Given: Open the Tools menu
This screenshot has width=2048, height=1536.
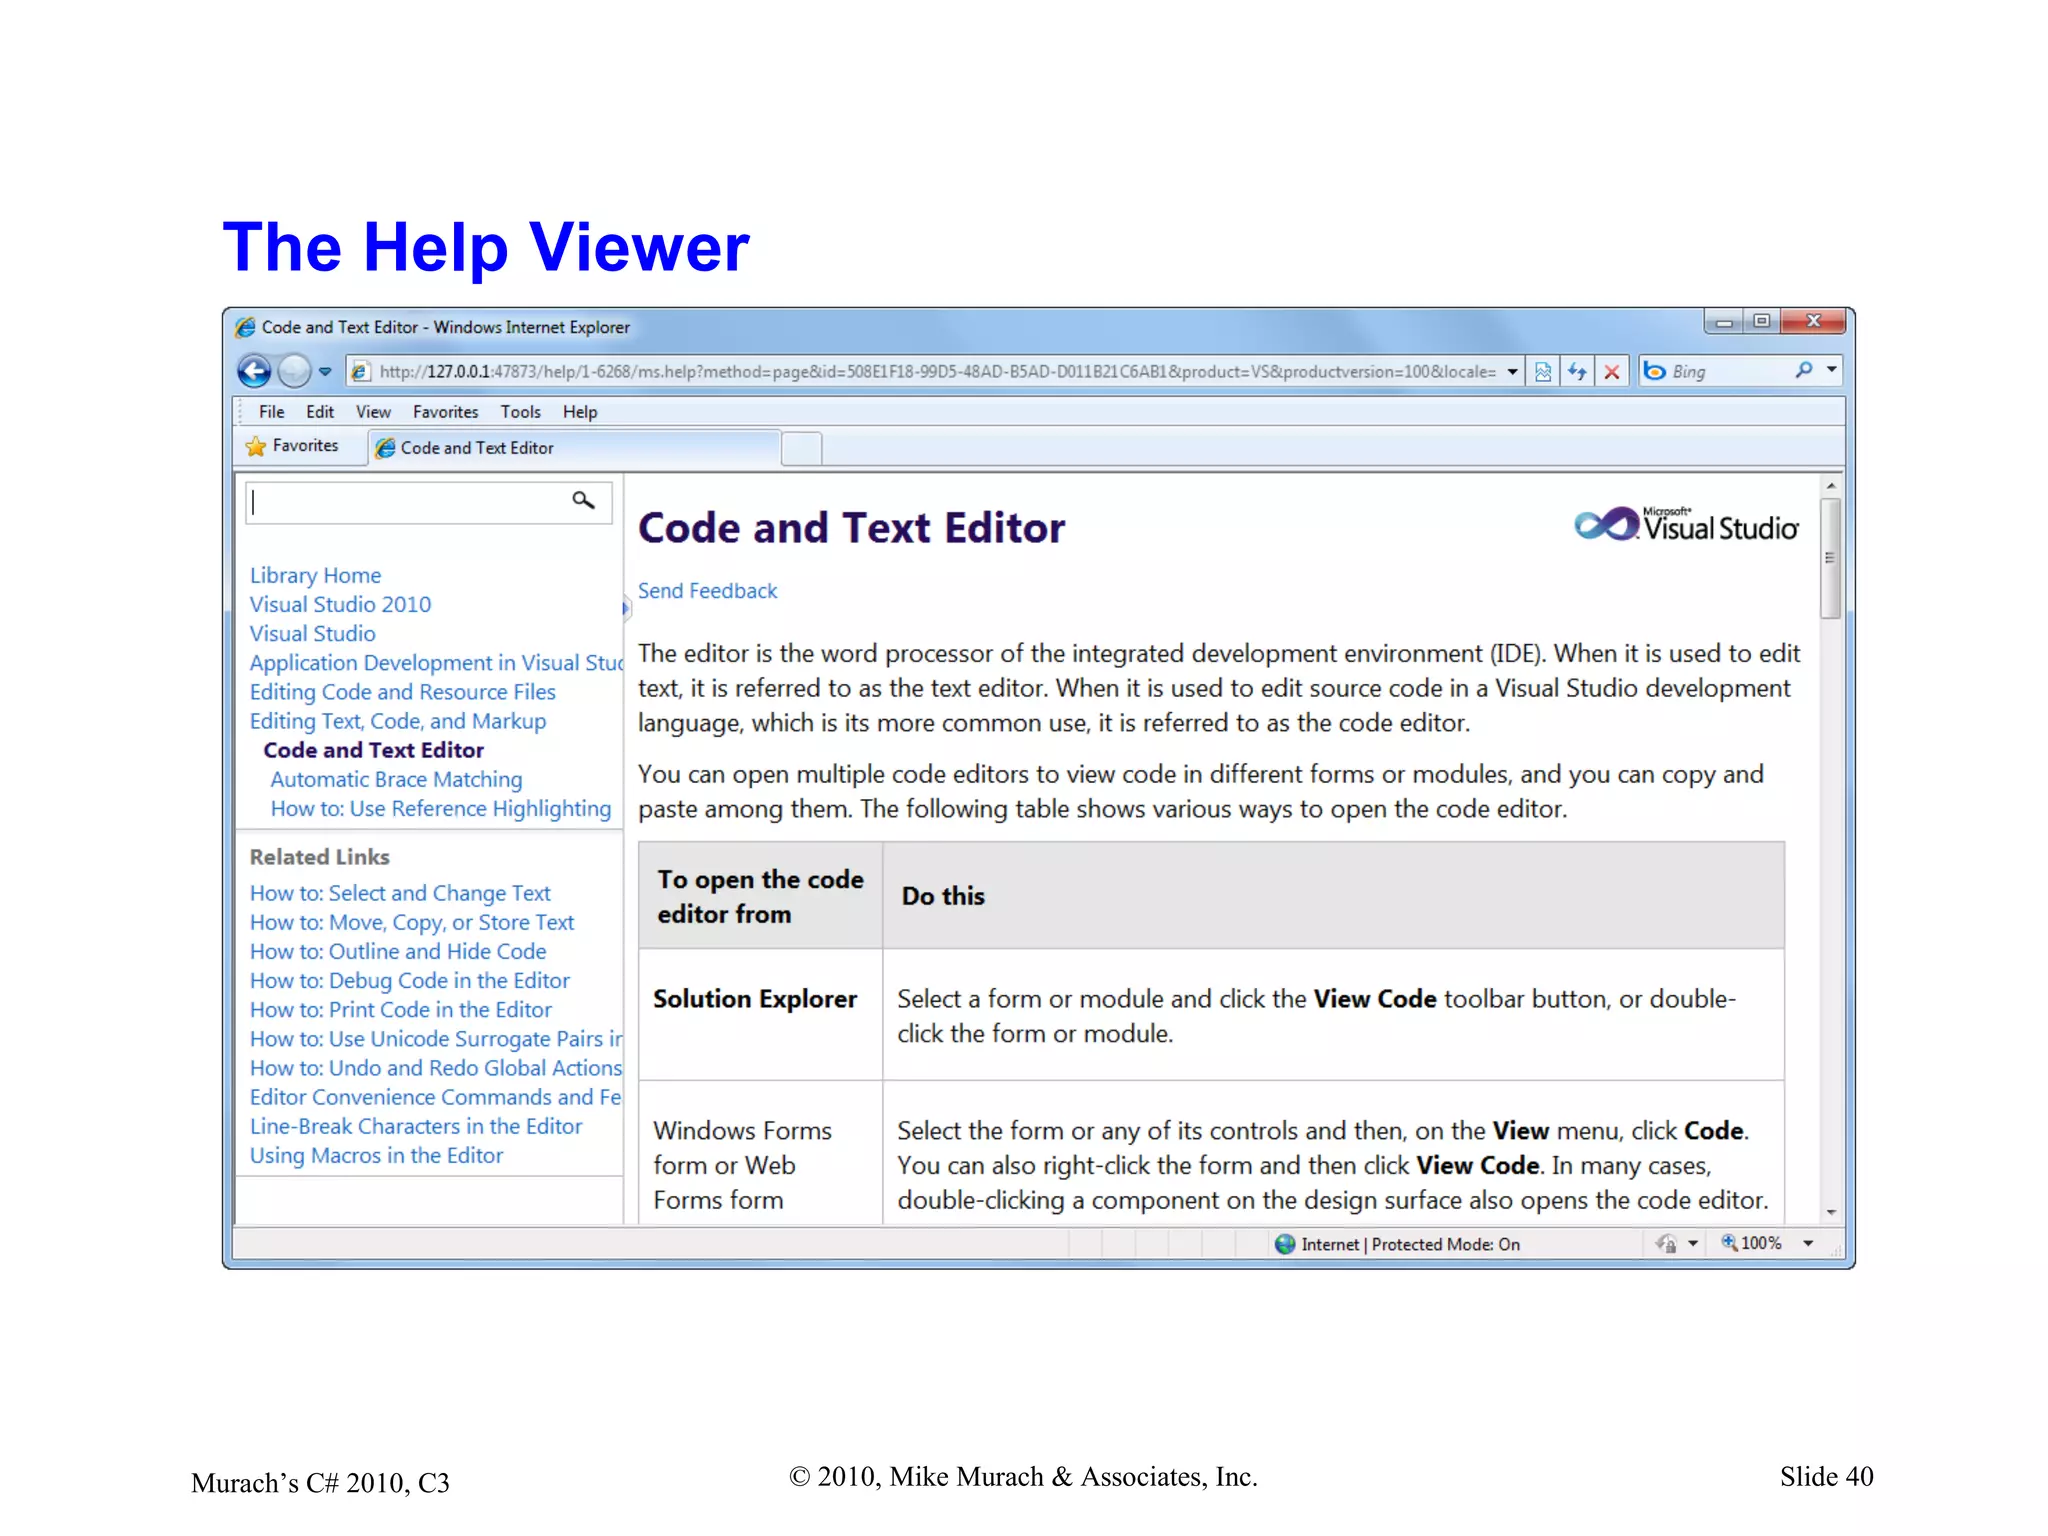Looking at the screenshot, I should click(520, 412).
